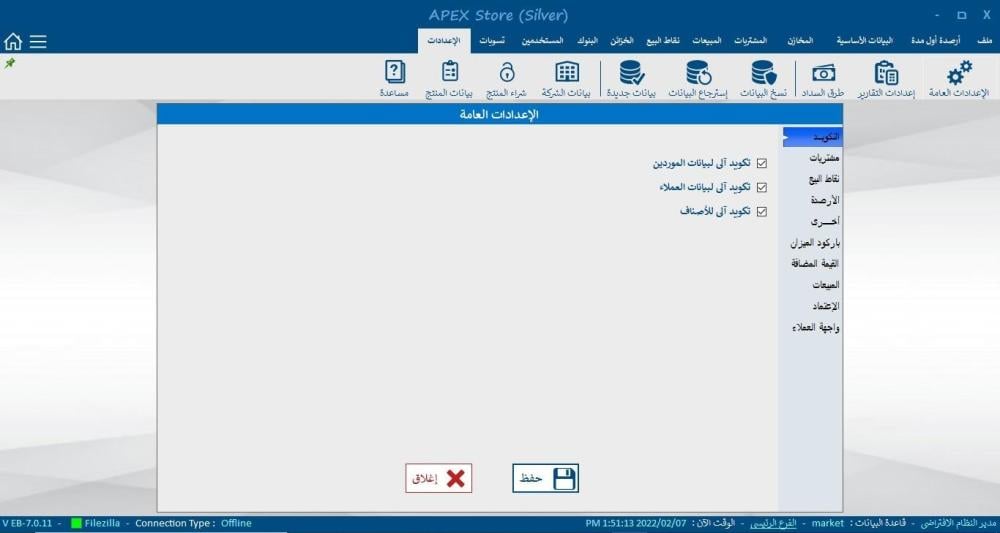Click the حفظ save button
Image resolution: width=1000 pixels, height=533 pixels.
[546, 479]
